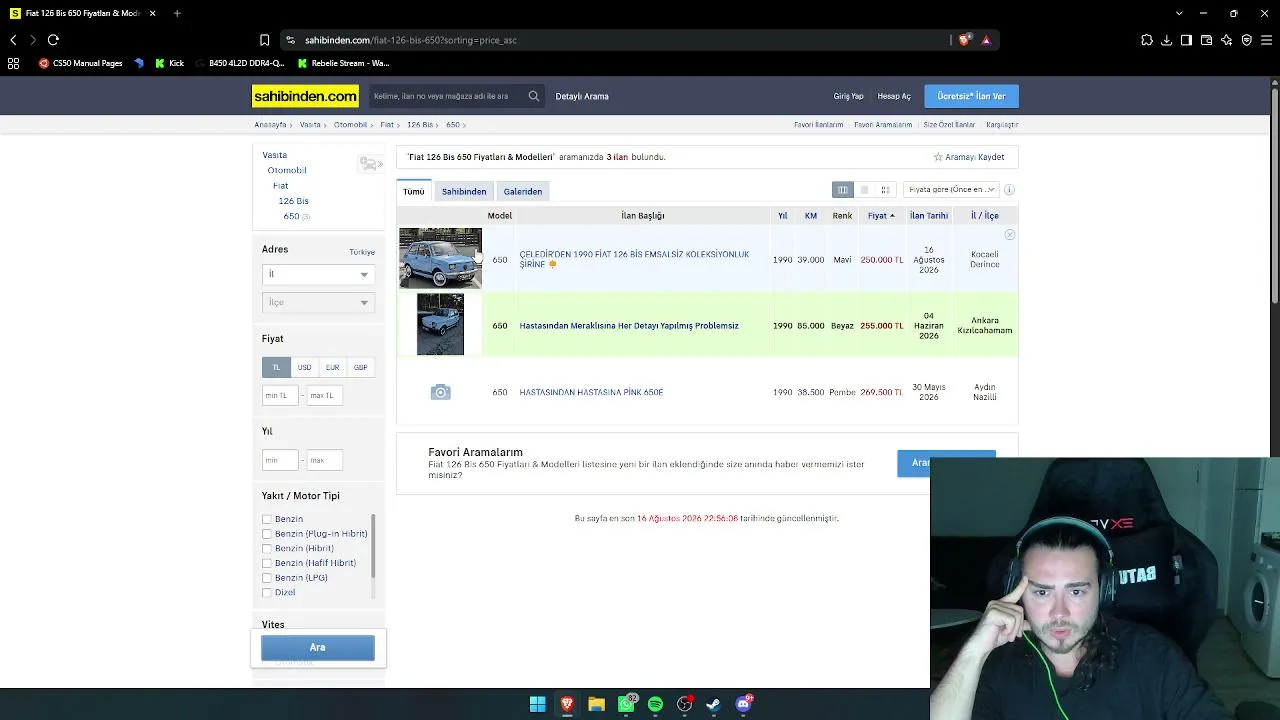Check the Benzin fuel type checkbox
Image resolution: width=1280 pixels, height=720 pixels.
(267, 519)
